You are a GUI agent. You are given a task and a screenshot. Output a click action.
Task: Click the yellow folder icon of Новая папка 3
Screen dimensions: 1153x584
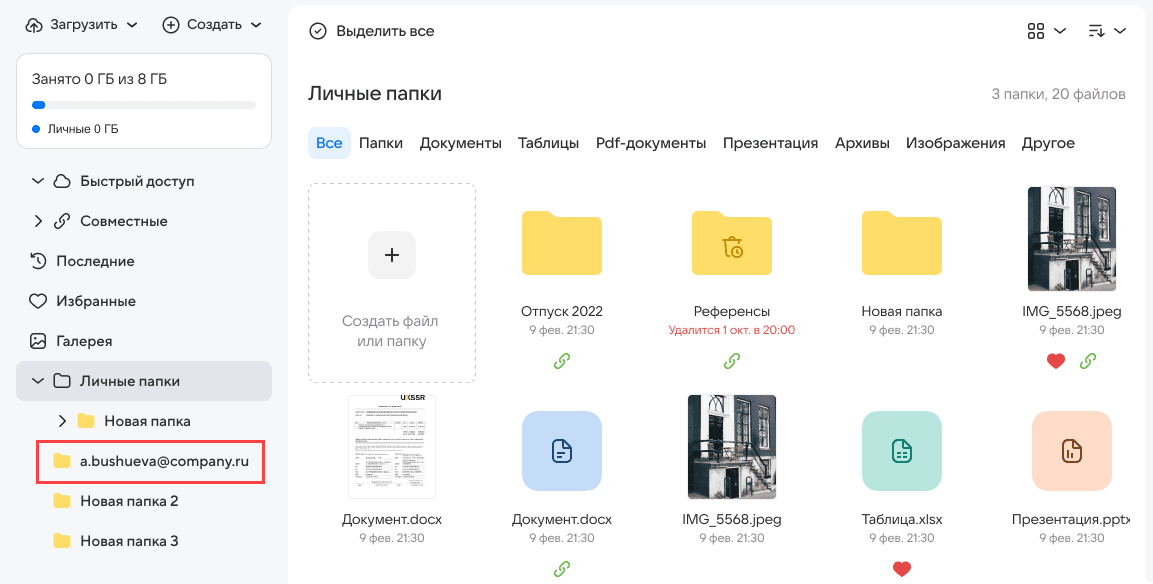[62, 541]
